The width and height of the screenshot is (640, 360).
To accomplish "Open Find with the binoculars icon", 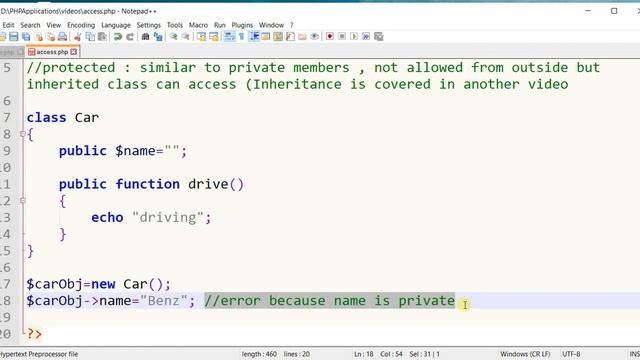I will [145, 37].
